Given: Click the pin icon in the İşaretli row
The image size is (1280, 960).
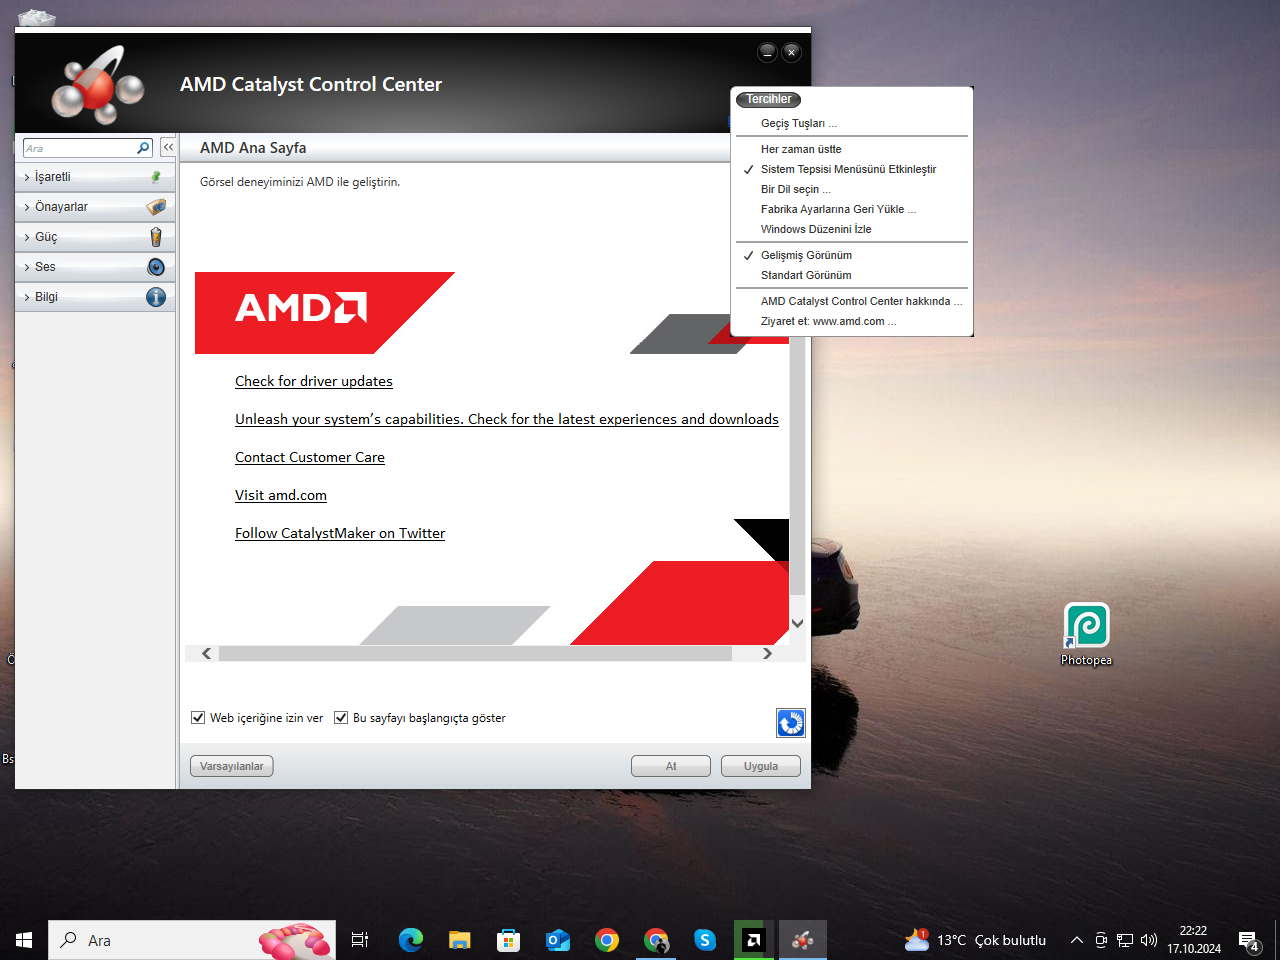Looking at the screenshot, I should click(x=156, y=177).
